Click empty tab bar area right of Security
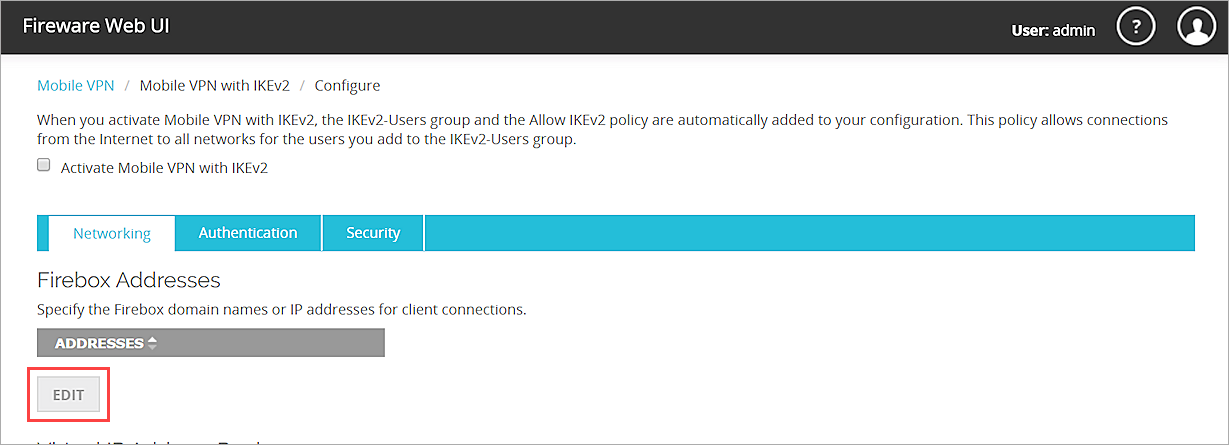The height and width of the screenshot is (445, 1229). (x=800, y=233)
